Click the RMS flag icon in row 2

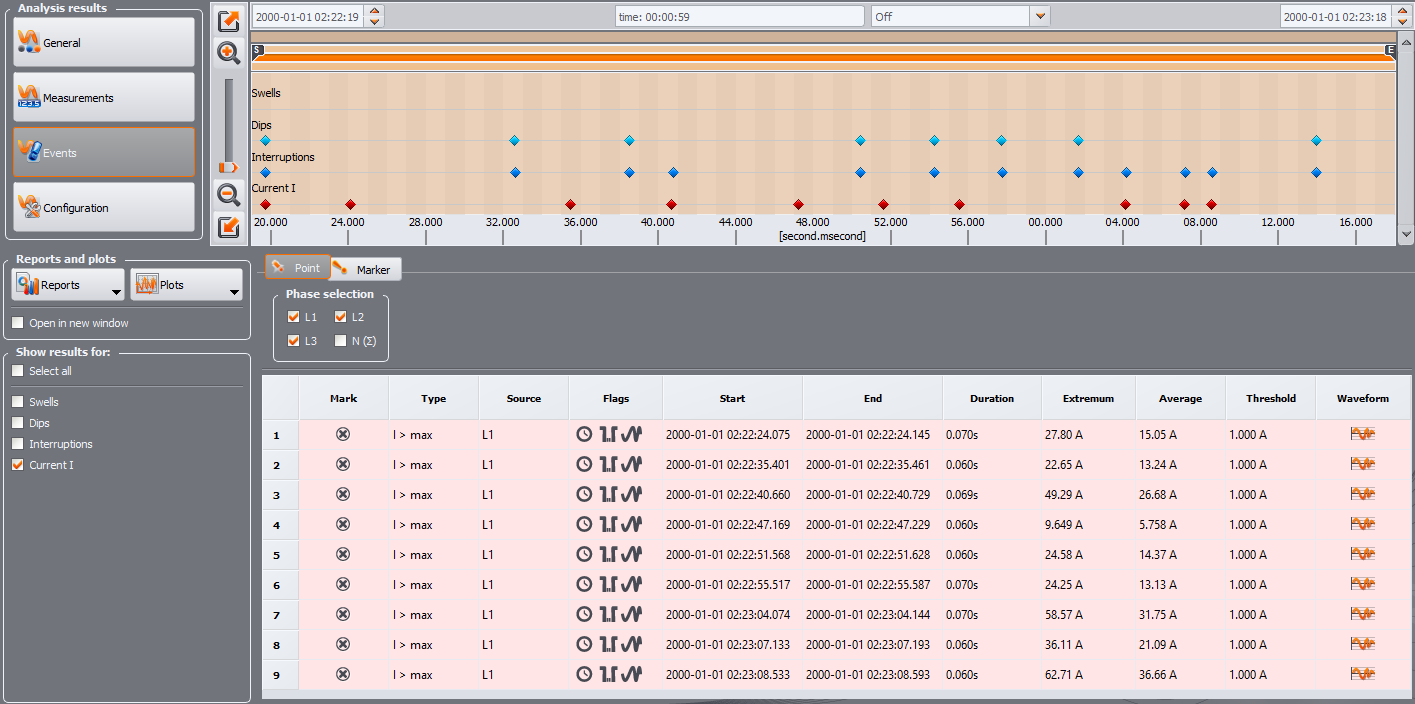608,464
